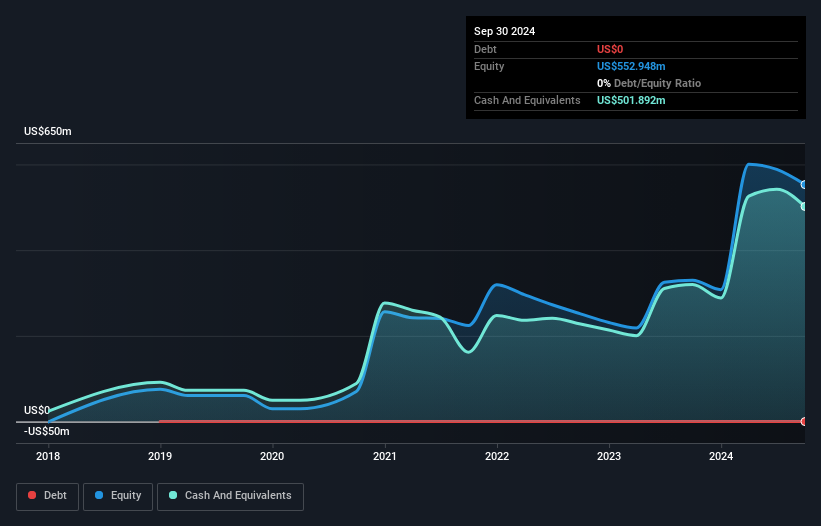This screenshot has height=526, width=821.
Task: Click the -US$50m y-axis label
Action: click(47, 431)
